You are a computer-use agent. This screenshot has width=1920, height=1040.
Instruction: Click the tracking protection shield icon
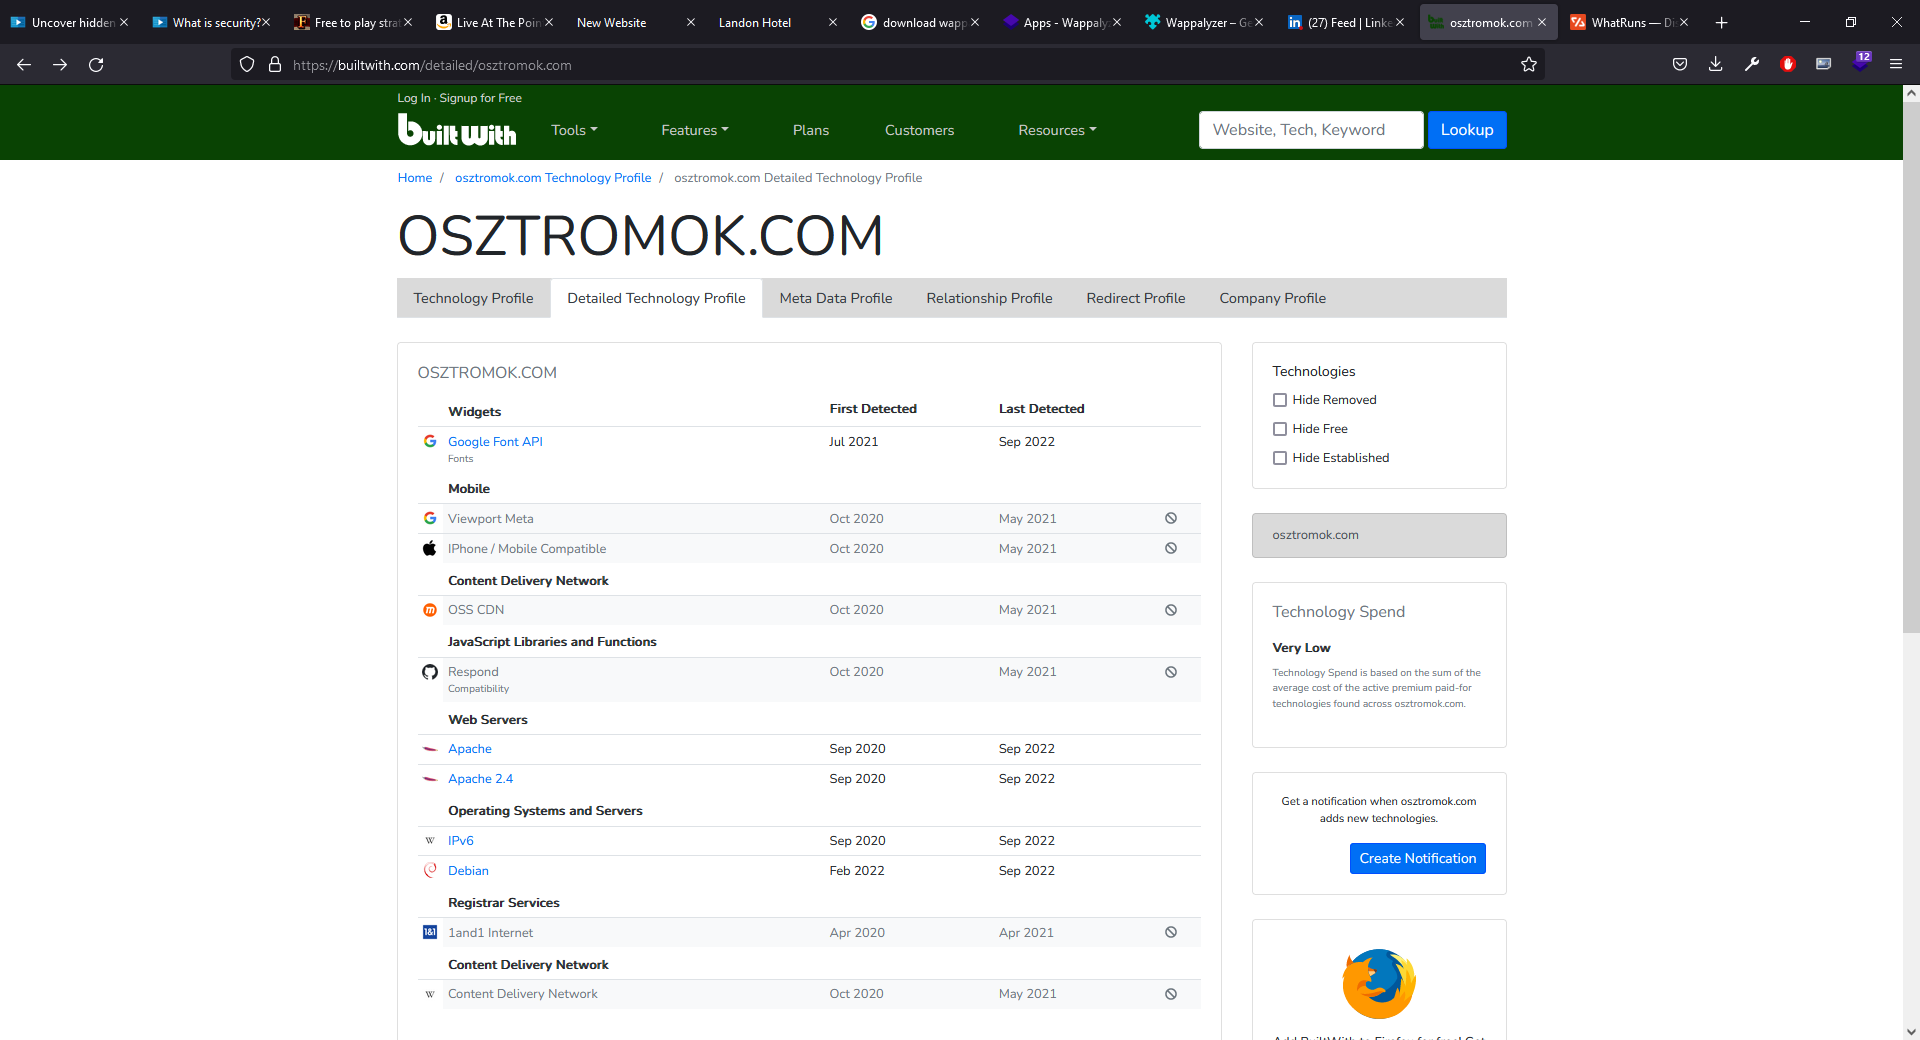point(247,65)
